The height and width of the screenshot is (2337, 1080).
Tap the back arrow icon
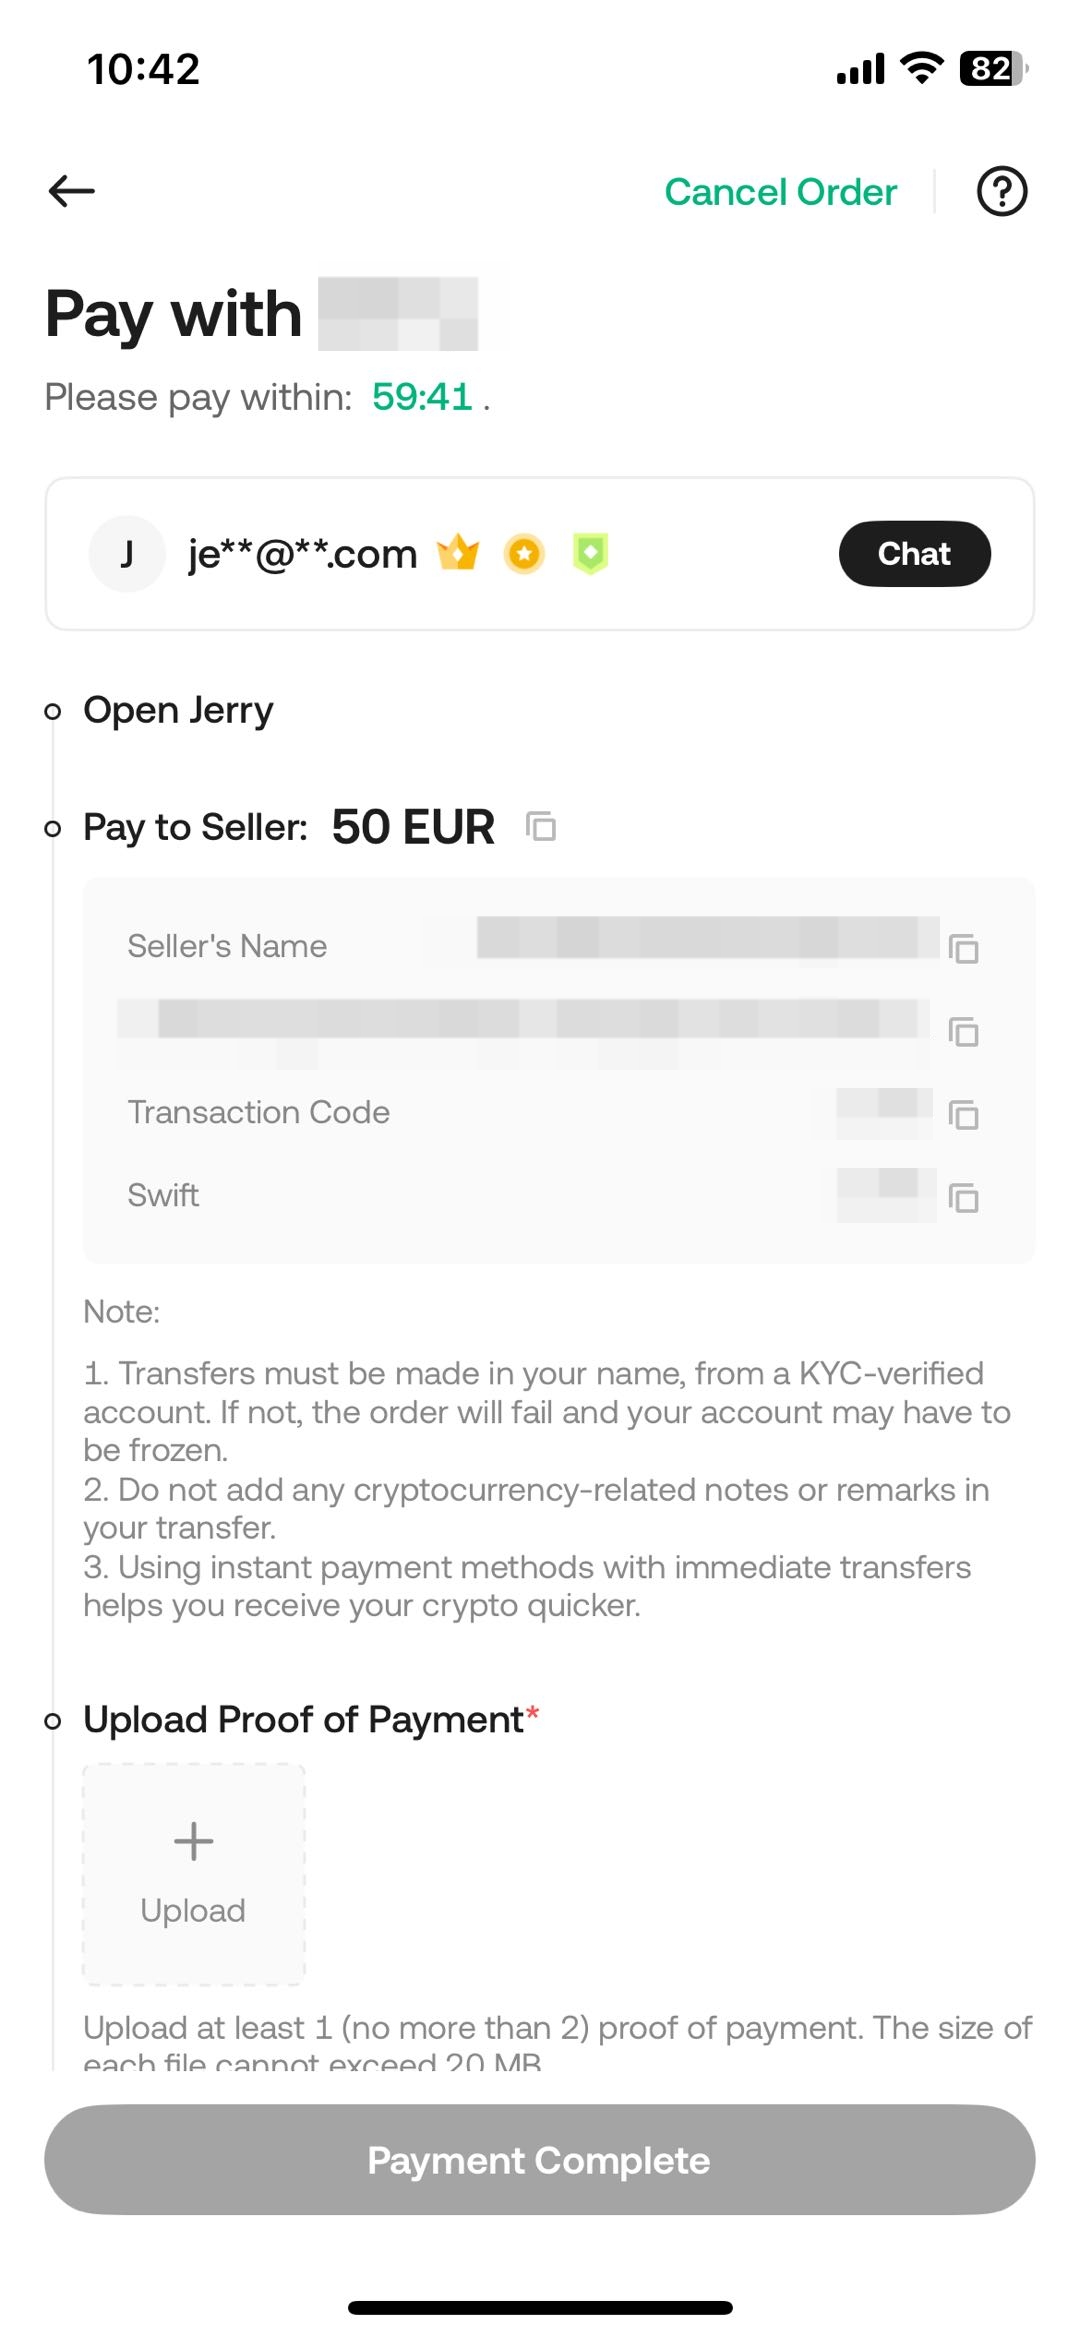[72, 191]
